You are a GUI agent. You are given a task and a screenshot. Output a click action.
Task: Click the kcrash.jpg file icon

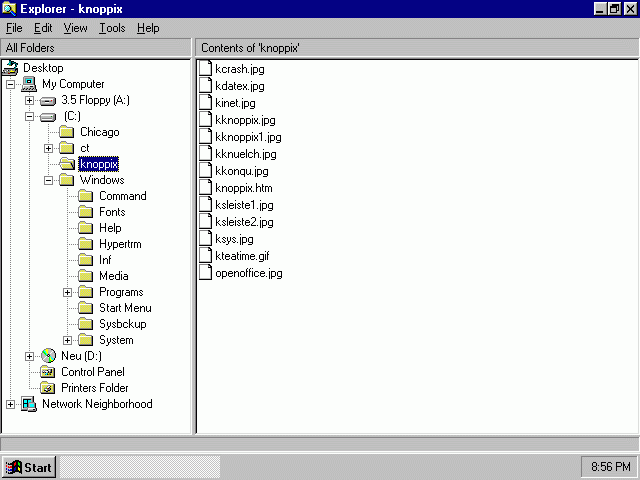click(x=205, y=68)
